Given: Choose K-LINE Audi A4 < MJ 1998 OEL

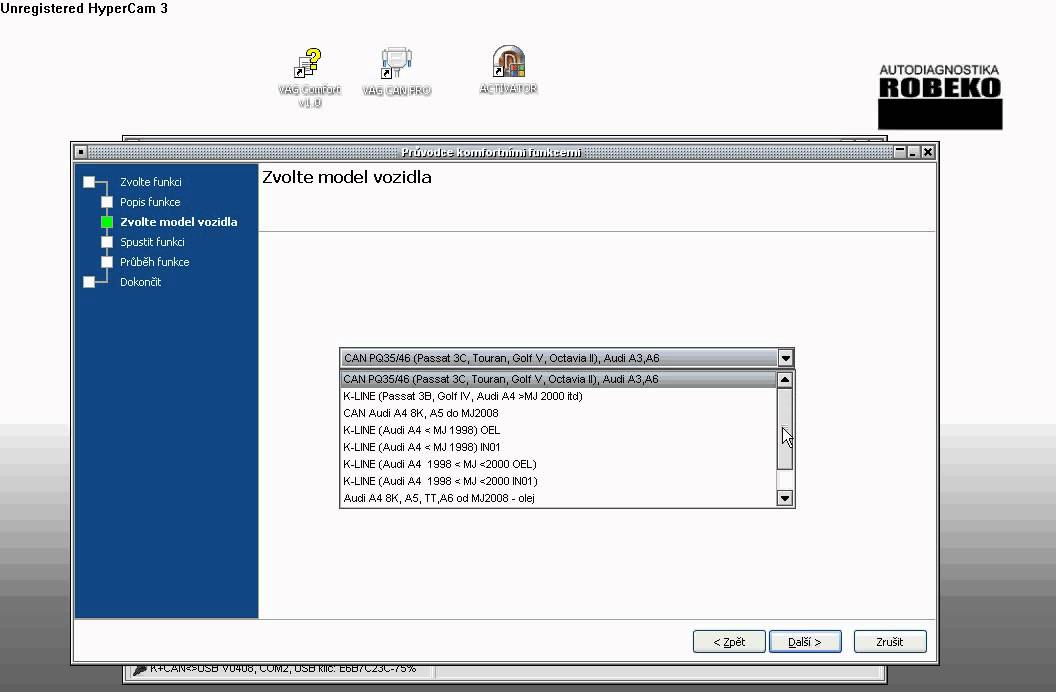Looking at the screenshot, I should (x=558, y=430).
